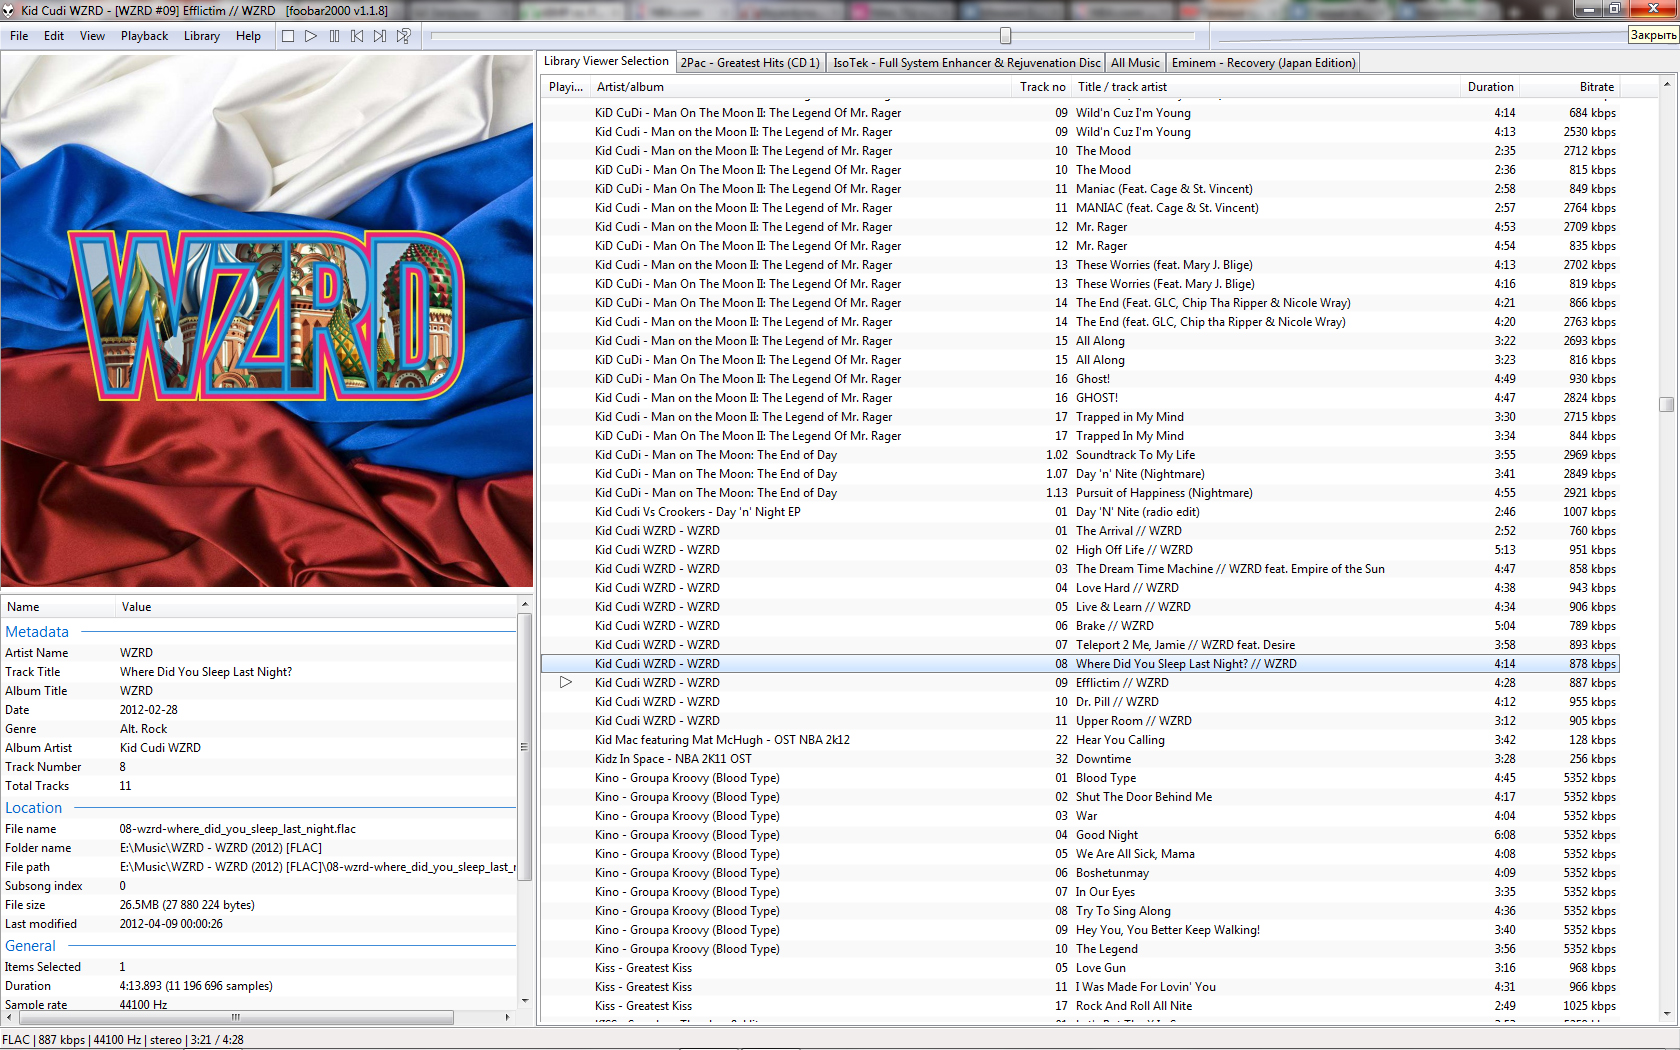Click the WZRD album art image
The height and width of the screenshot is (1050, 1680).
(x=267, y=320)
